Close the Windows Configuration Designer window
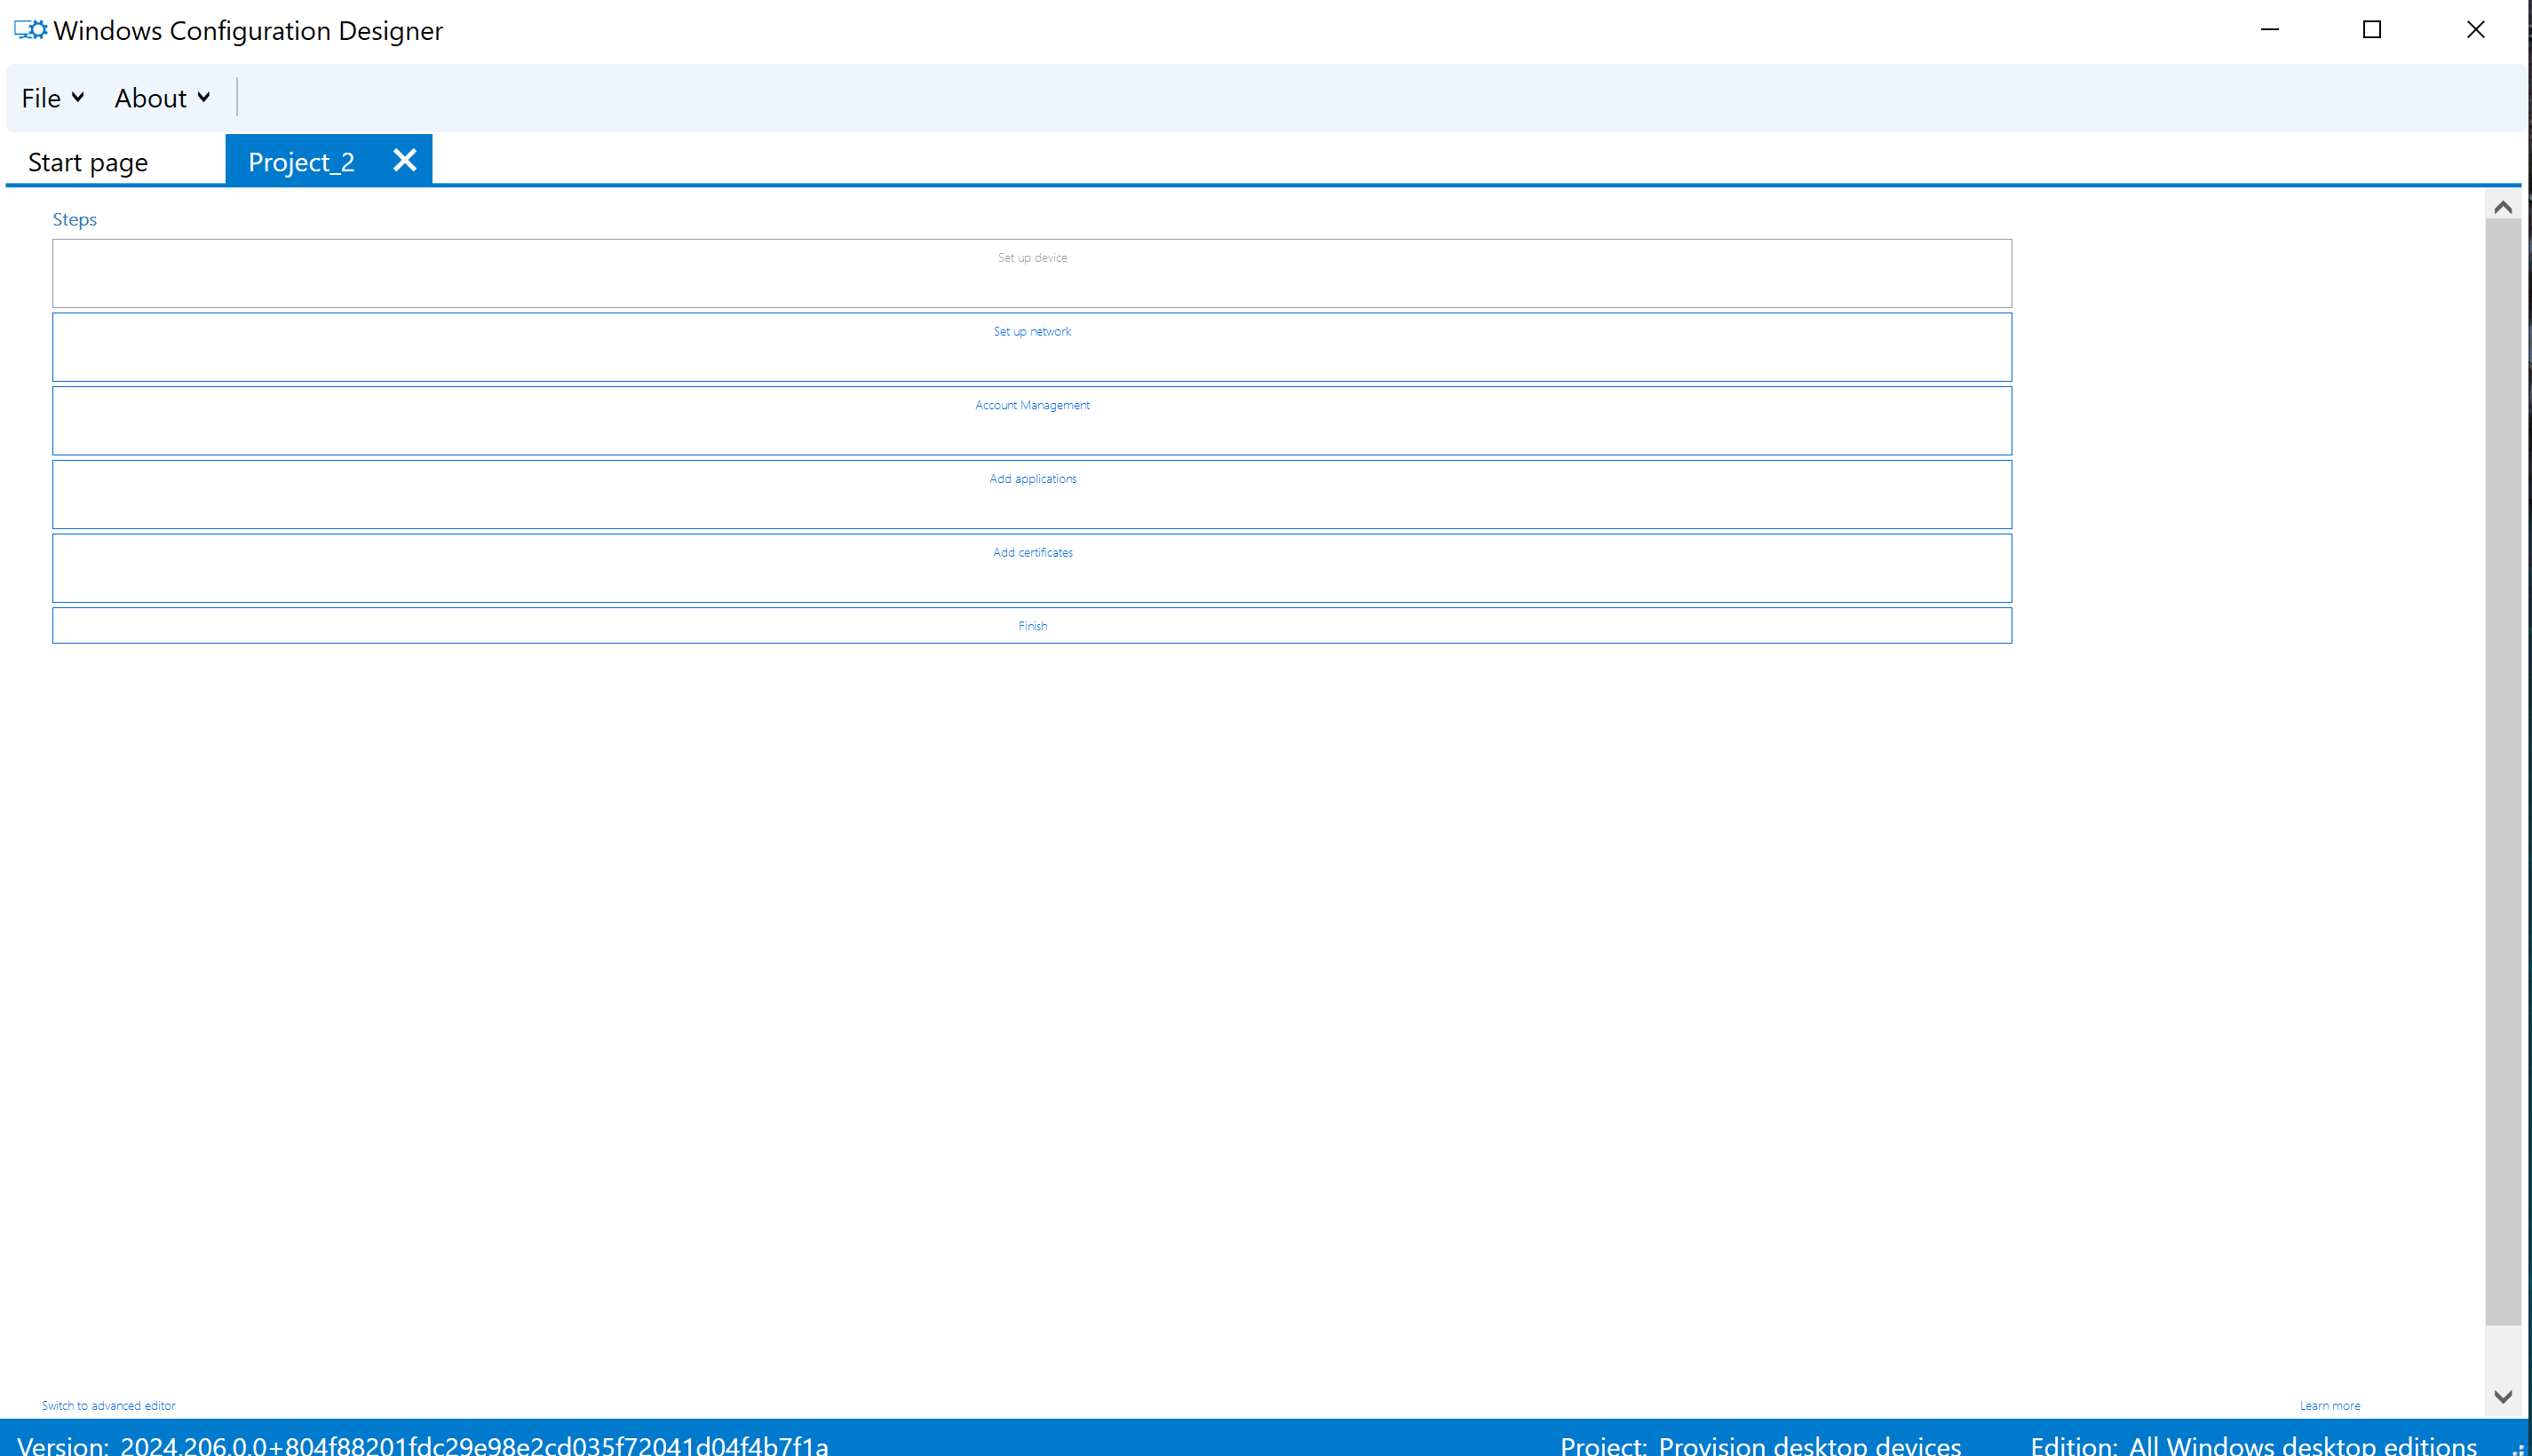Viewport: 2532px width, 1456px height. [x=2475, y=30]
